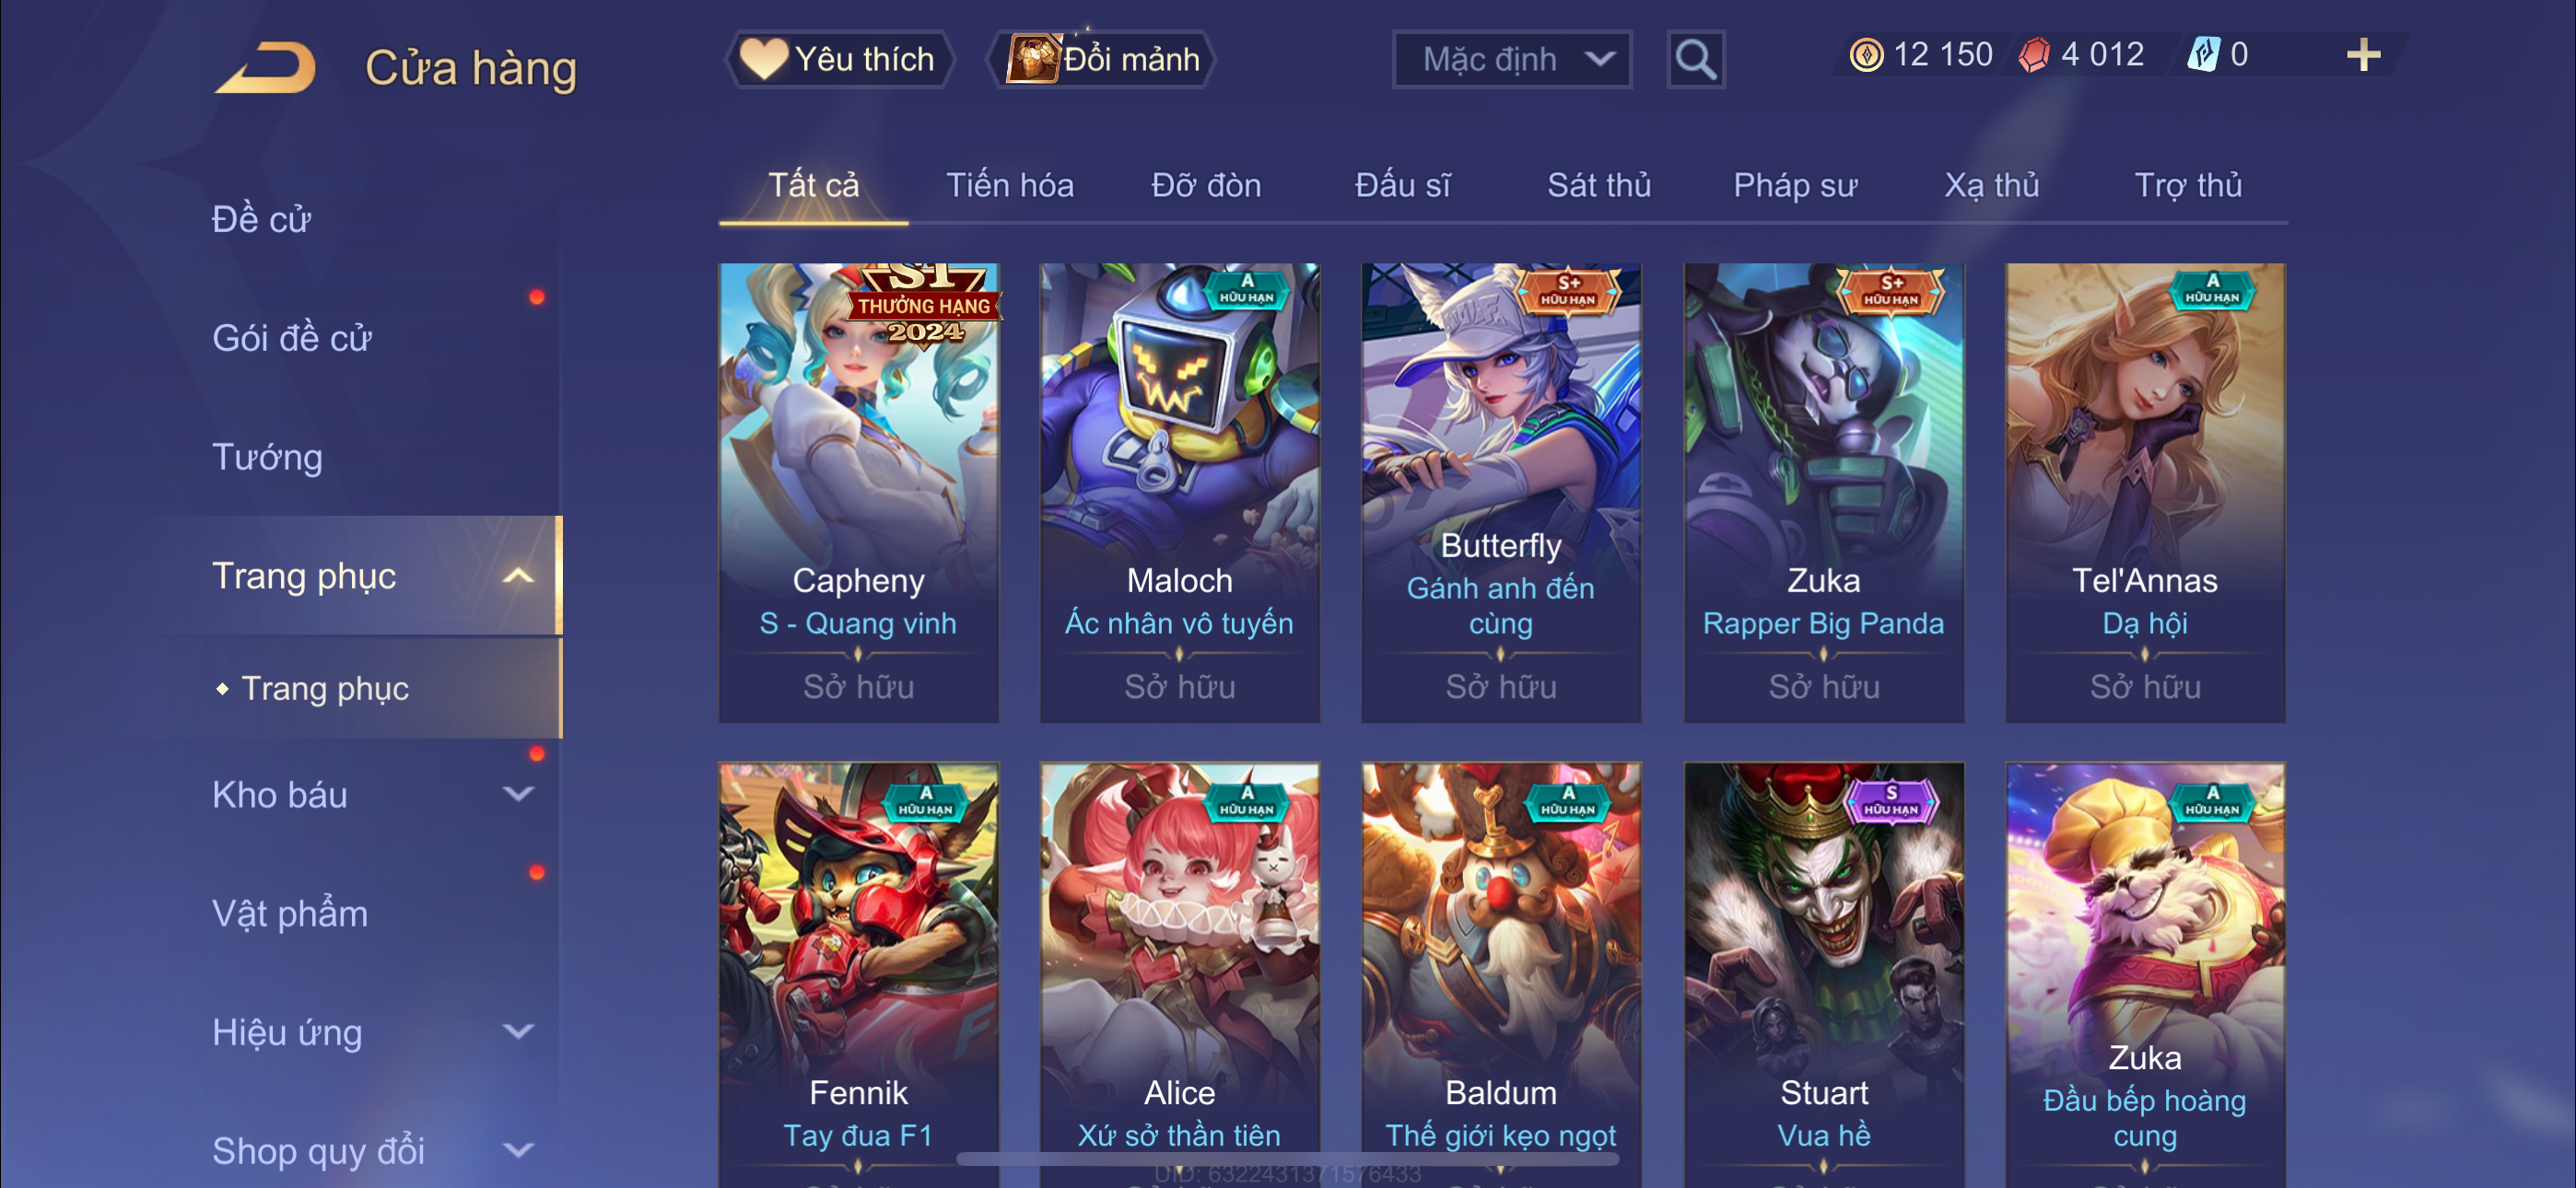The height and width of the screenshot is (1188, 2576).
Task: Click the back arrow icon next to Cửa hàng
Action: click(265, 67)
